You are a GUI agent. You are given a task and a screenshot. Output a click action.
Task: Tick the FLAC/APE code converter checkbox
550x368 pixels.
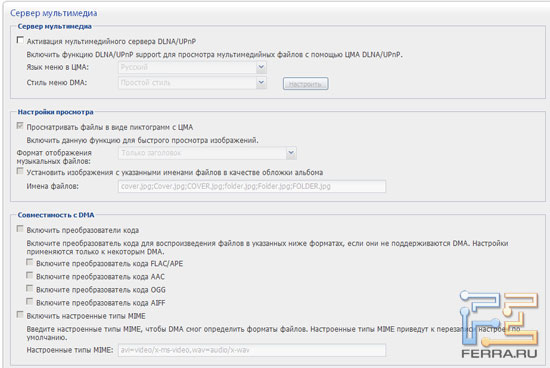(x=30, y=262)
